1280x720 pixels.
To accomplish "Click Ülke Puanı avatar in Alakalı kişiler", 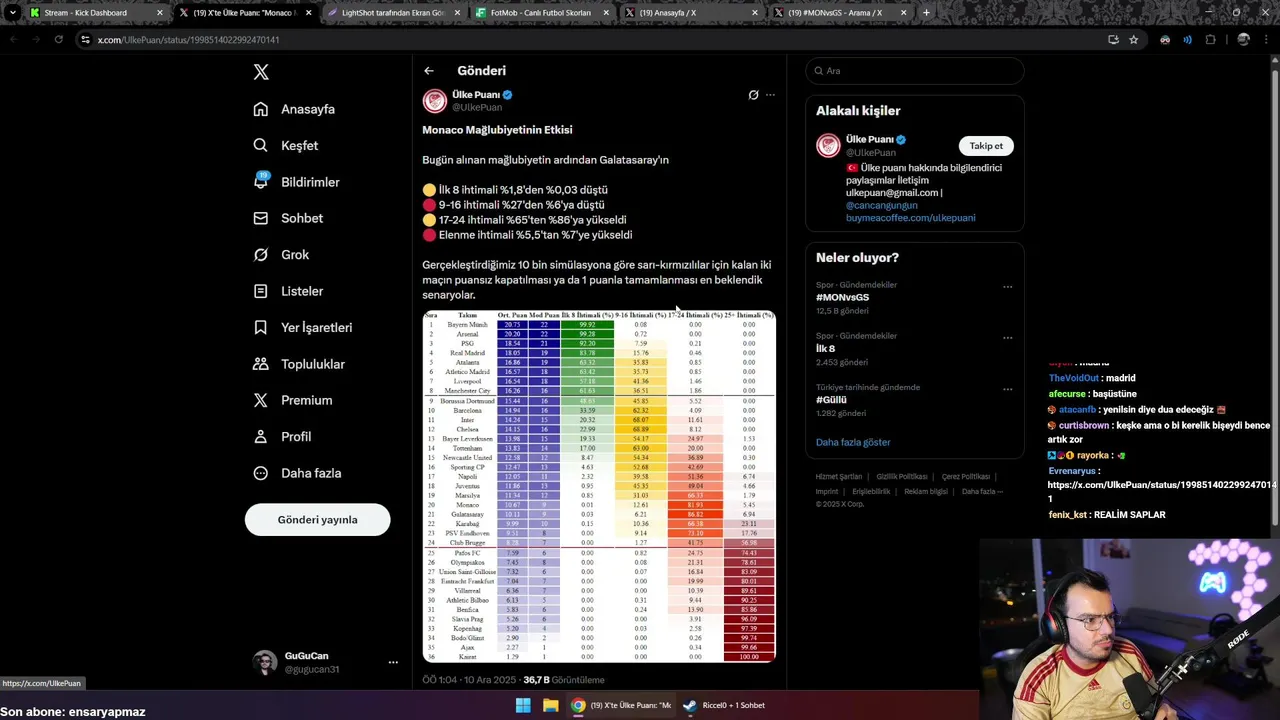I will point(828,145).
